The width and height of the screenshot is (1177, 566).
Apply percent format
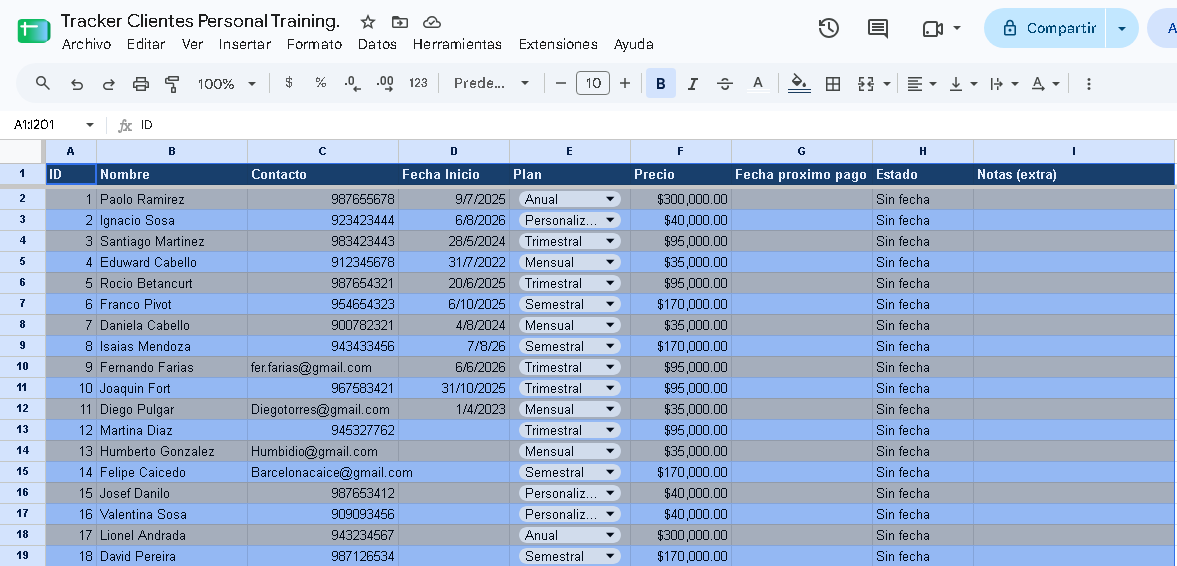(x=321, y=83)
